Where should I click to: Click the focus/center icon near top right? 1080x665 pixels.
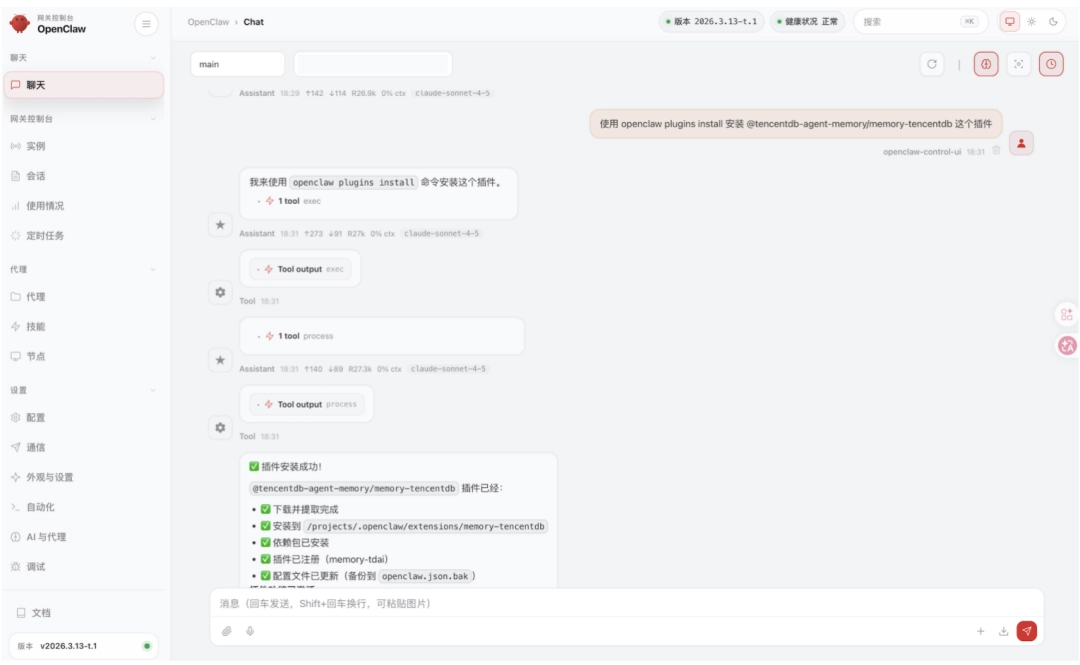[1018, 63]
